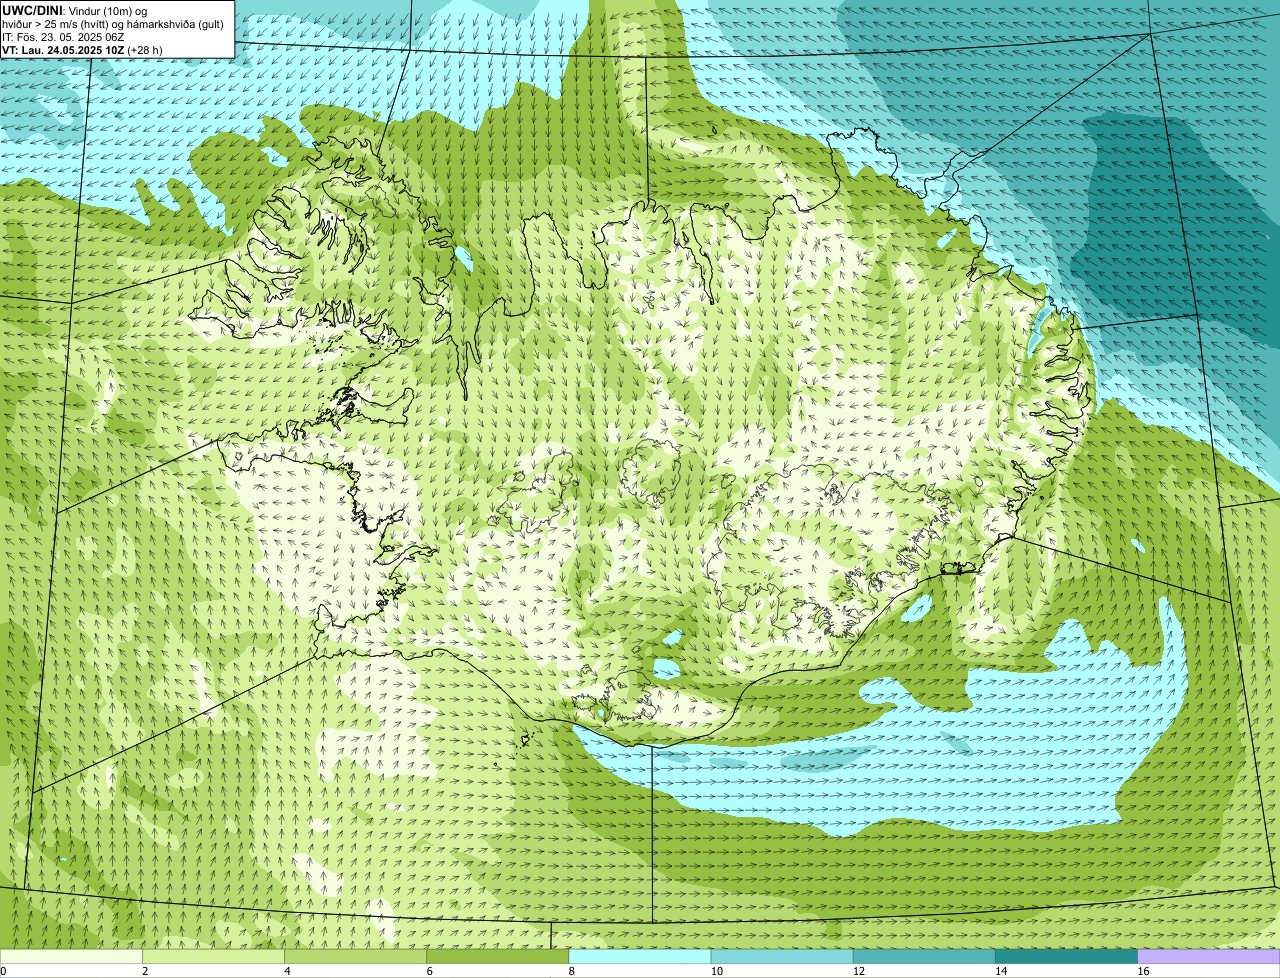
Task: Click the pale yellow 0–2 m/s legend swatch
Action: (71, 956)
